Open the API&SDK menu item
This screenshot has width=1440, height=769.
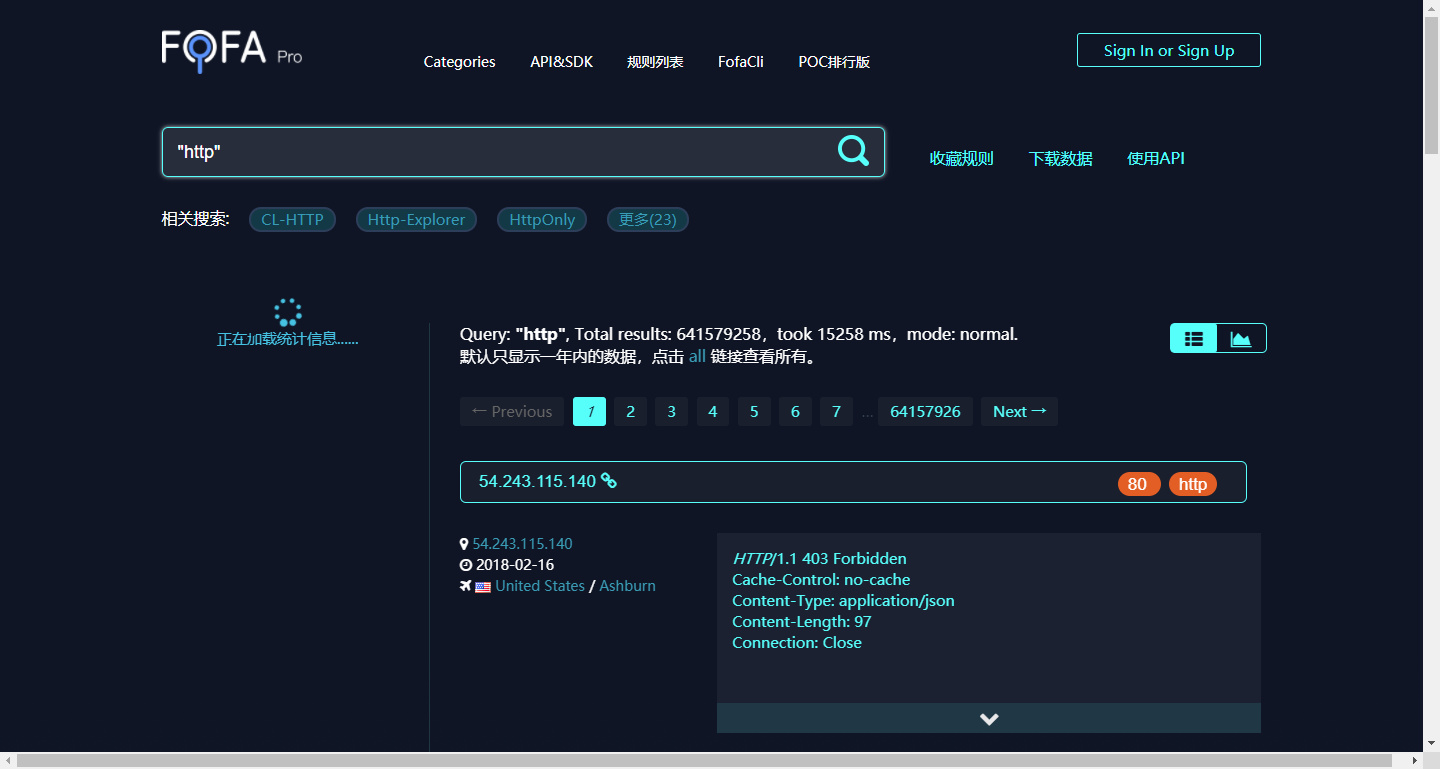[561, 62]
